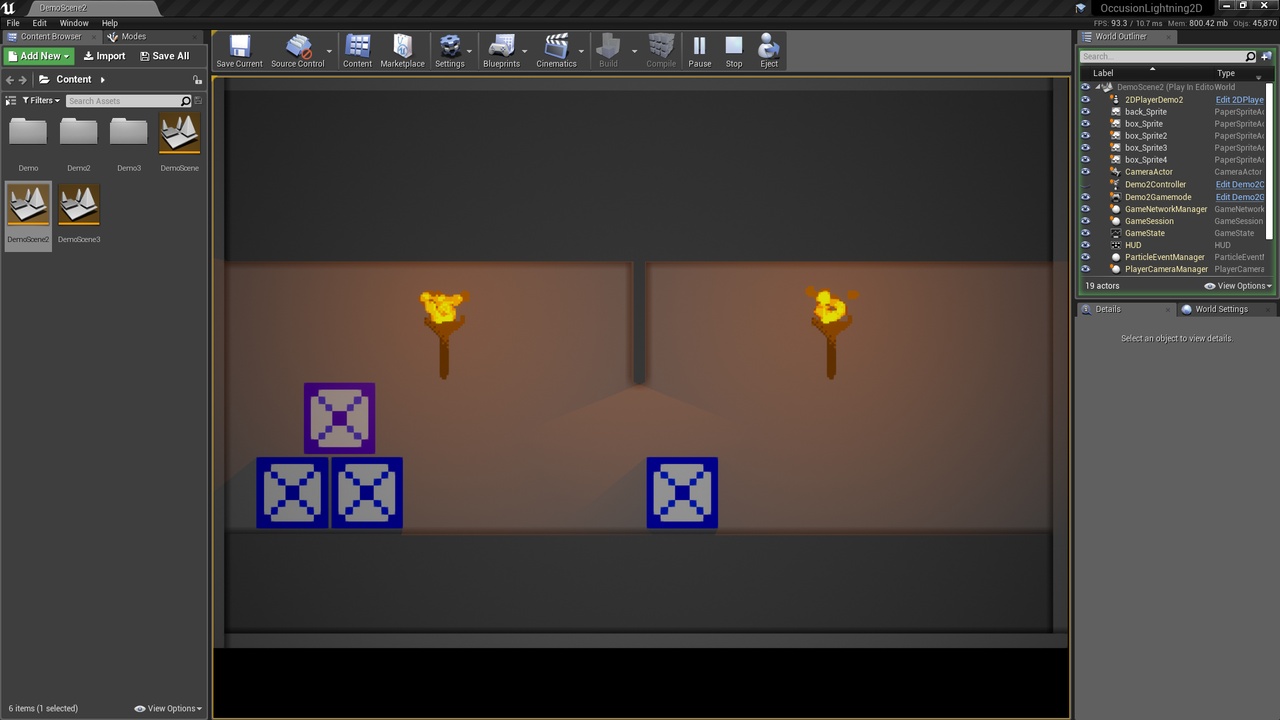Click the World Outliner search magnifier
Image resolution: width=1280 pixels, height=720 pixels.
tap(1250, 57)
